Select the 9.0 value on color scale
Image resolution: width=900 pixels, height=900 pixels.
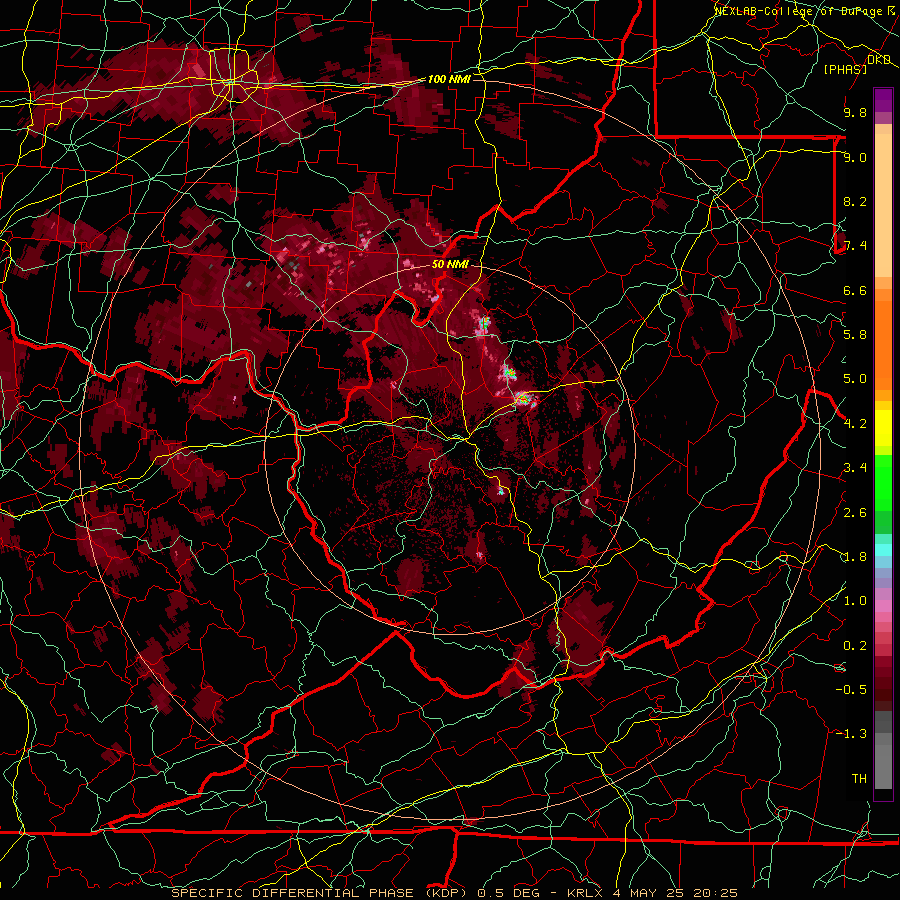pyautogui.click(x=855, y=157)
